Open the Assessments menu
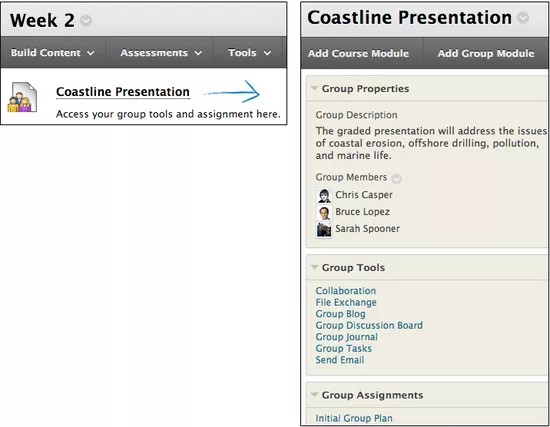The image size is (550, 427). coord(160,53)
